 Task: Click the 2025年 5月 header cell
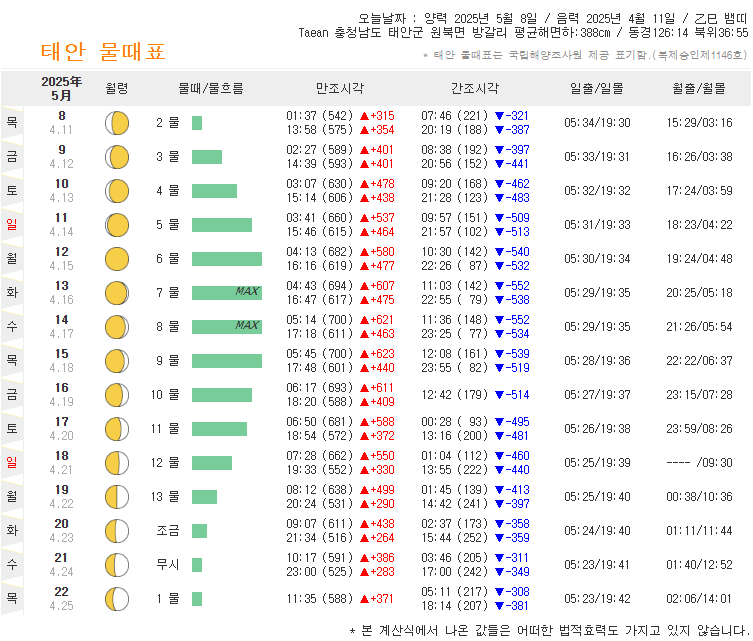coord(61,88)
